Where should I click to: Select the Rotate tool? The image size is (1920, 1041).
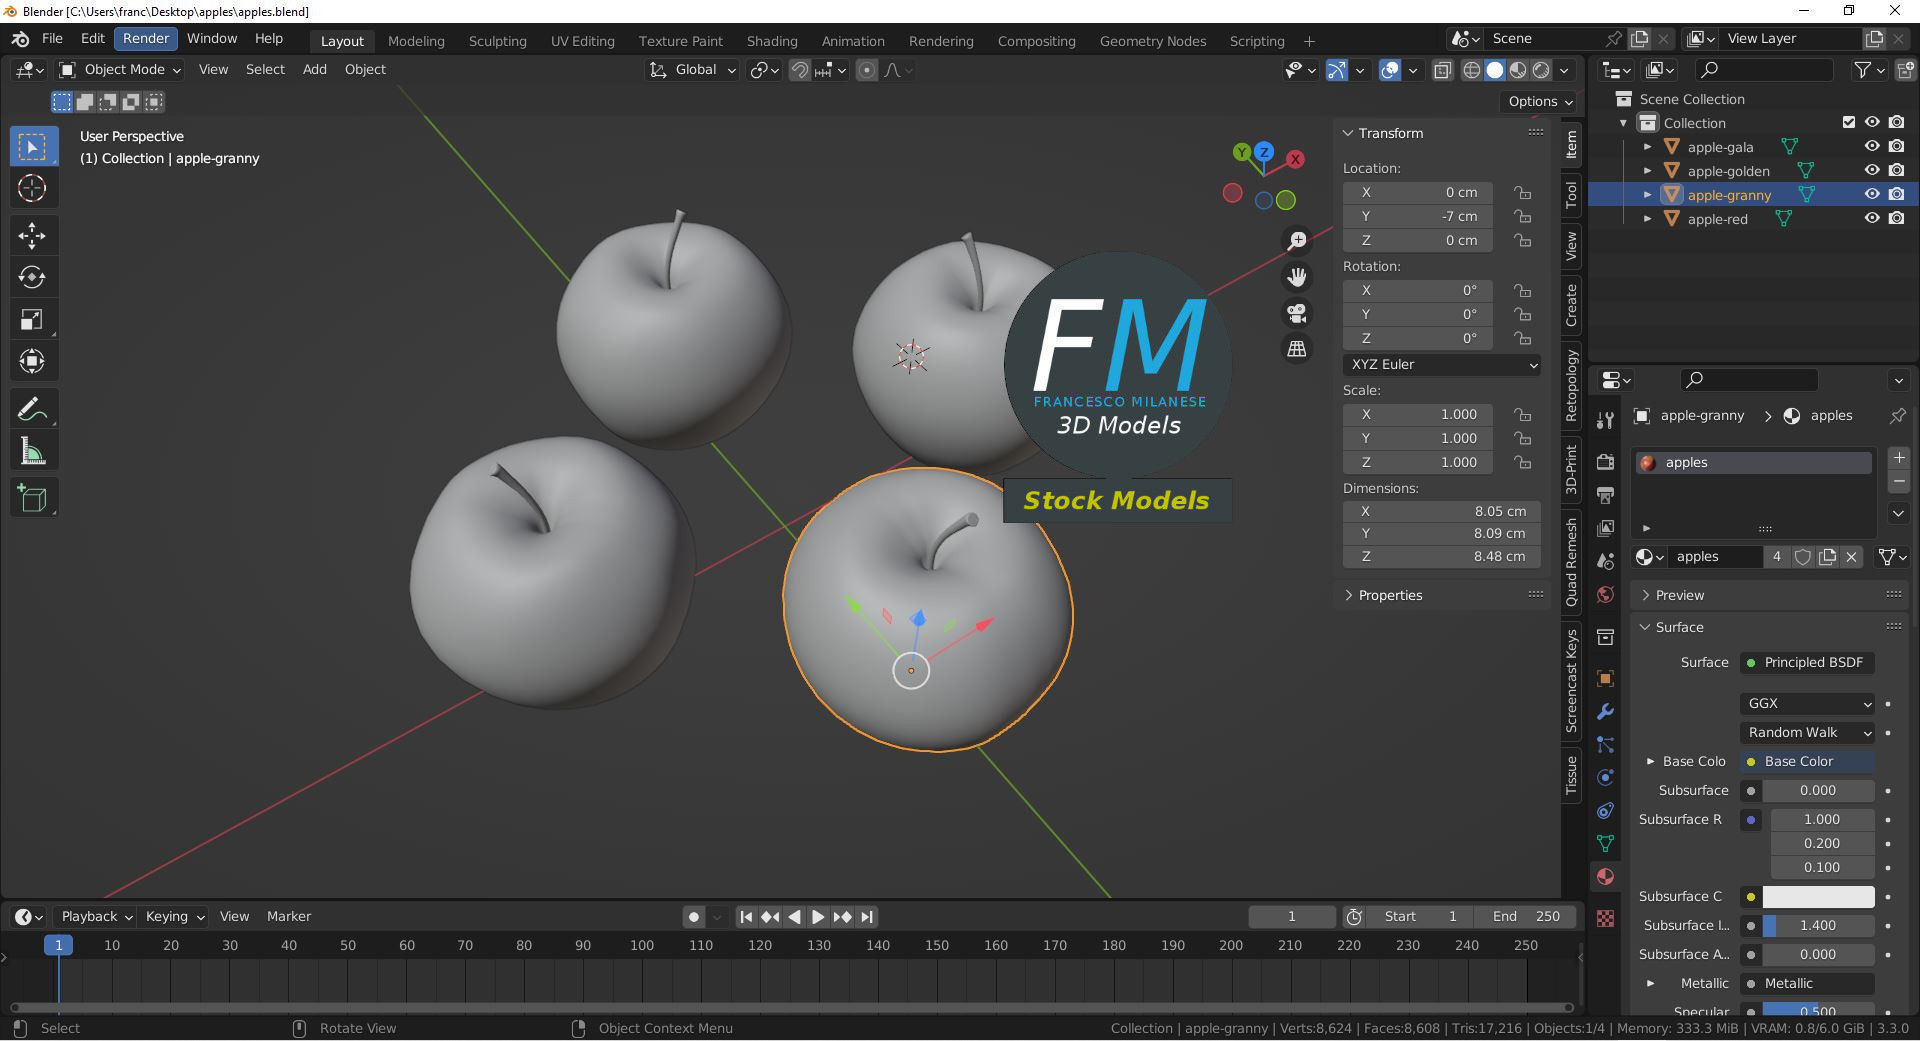tap(33, 277)
